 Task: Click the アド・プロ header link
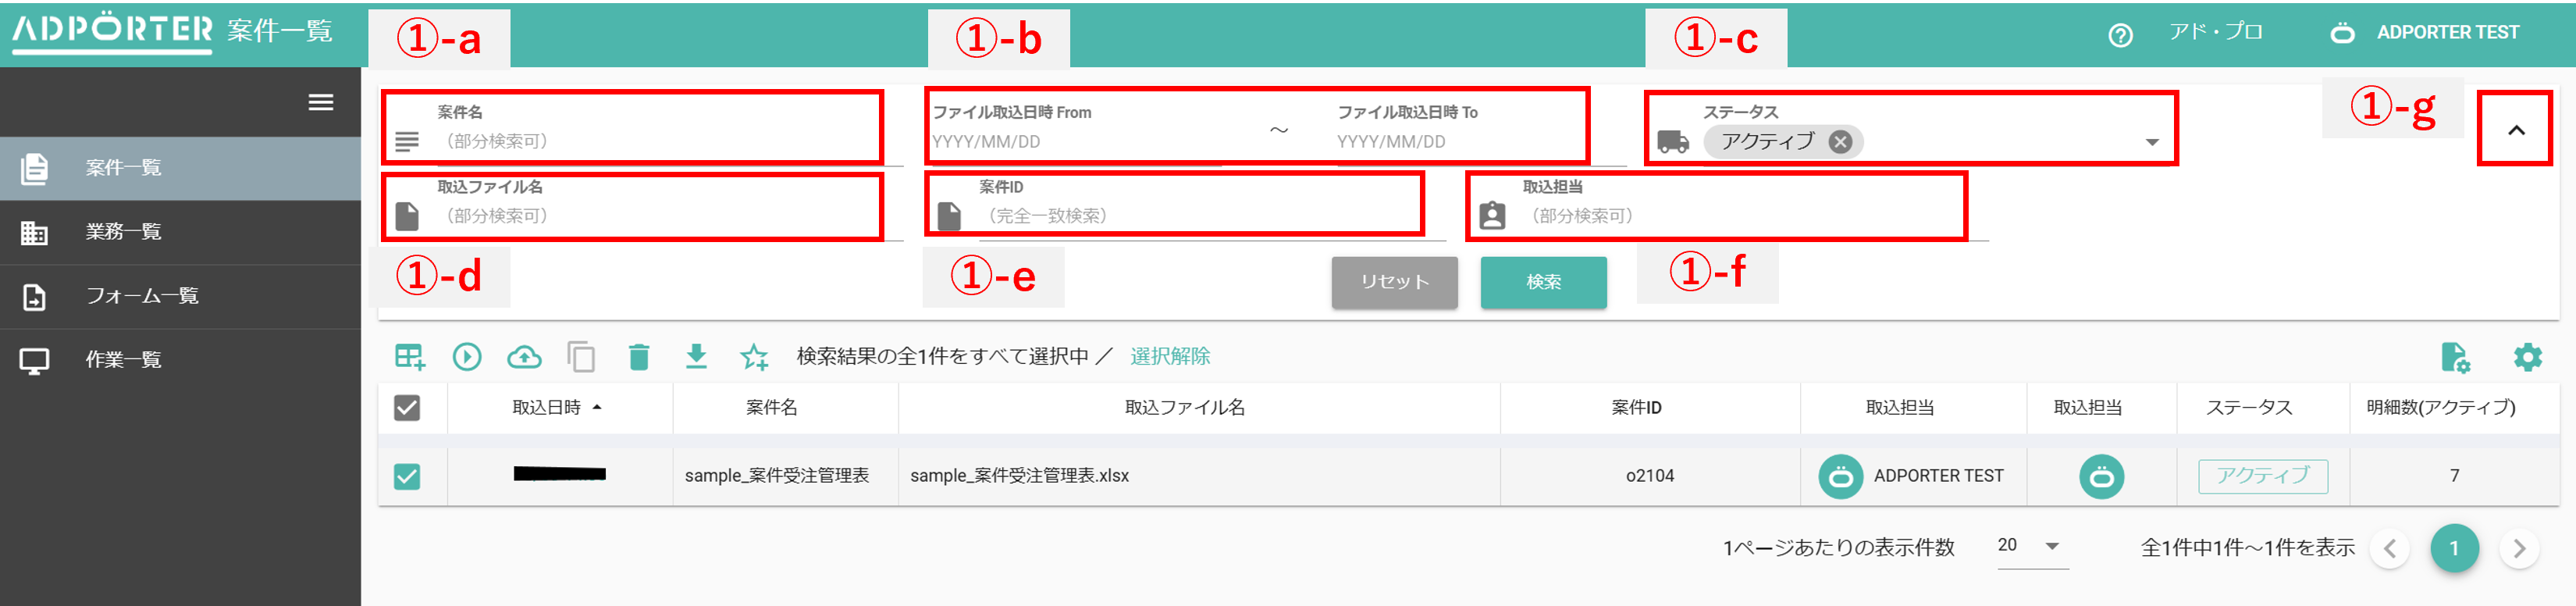click(2215, 32)
